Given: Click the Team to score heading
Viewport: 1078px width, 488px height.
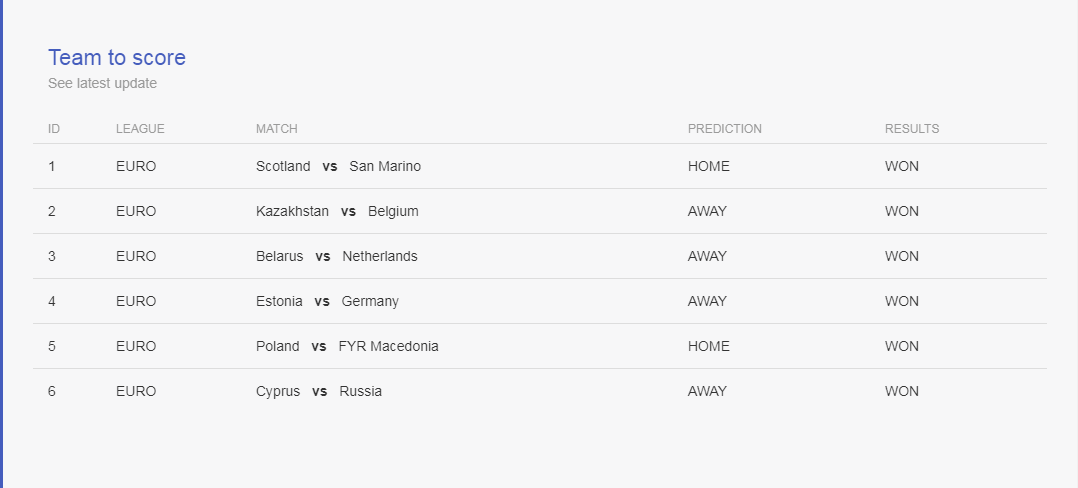Looking at the screenshot, I should (x=117, y=57).
